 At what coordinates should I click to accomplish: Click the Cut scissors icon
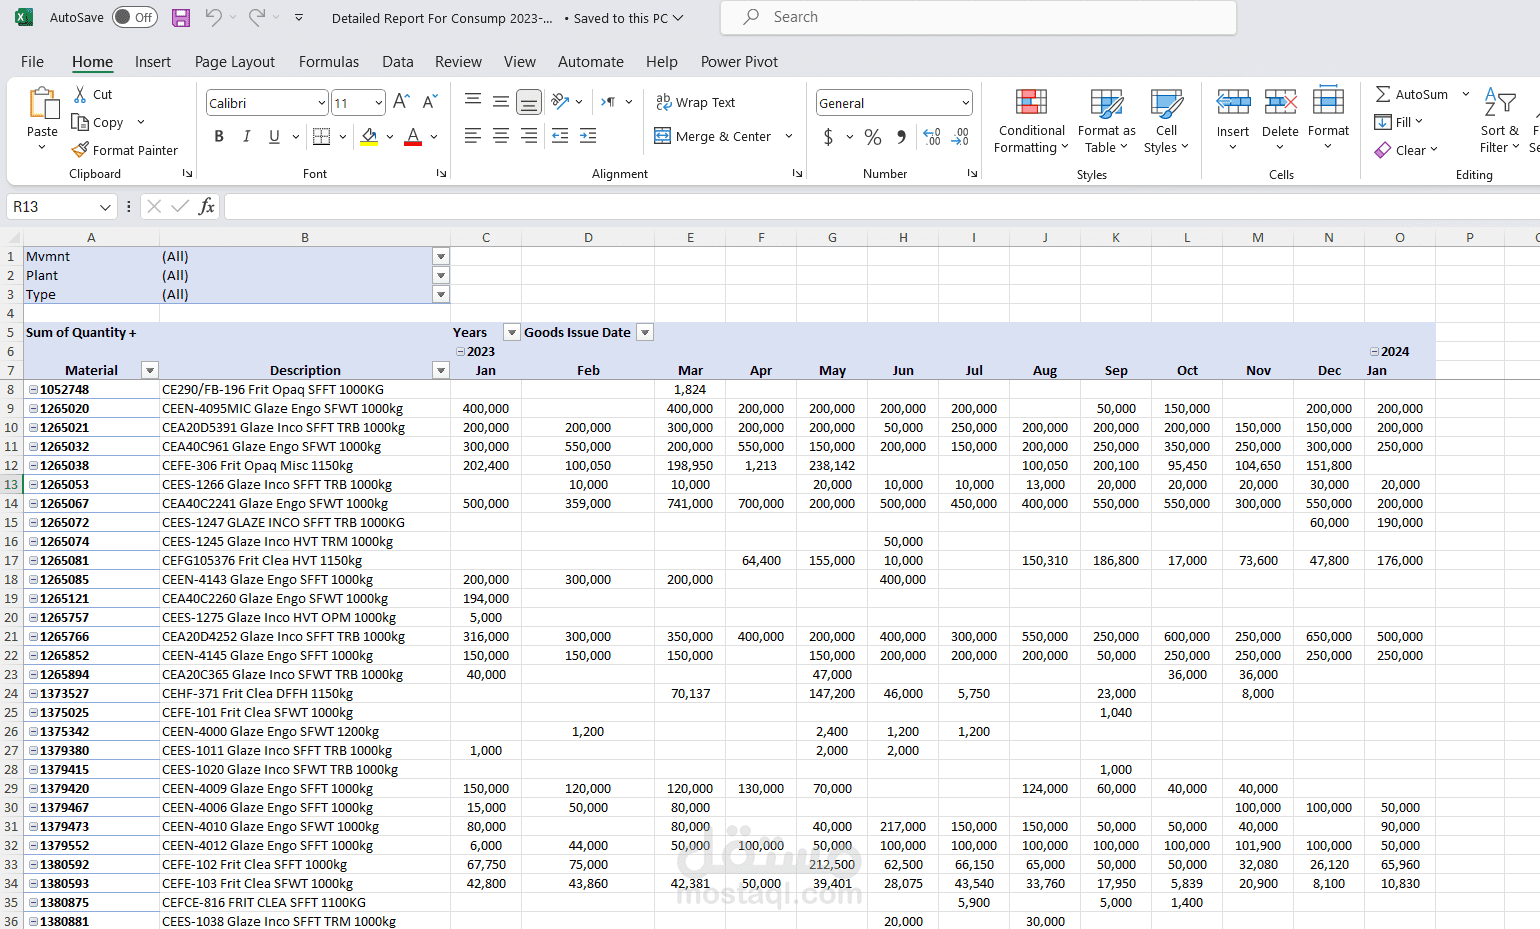80,94
